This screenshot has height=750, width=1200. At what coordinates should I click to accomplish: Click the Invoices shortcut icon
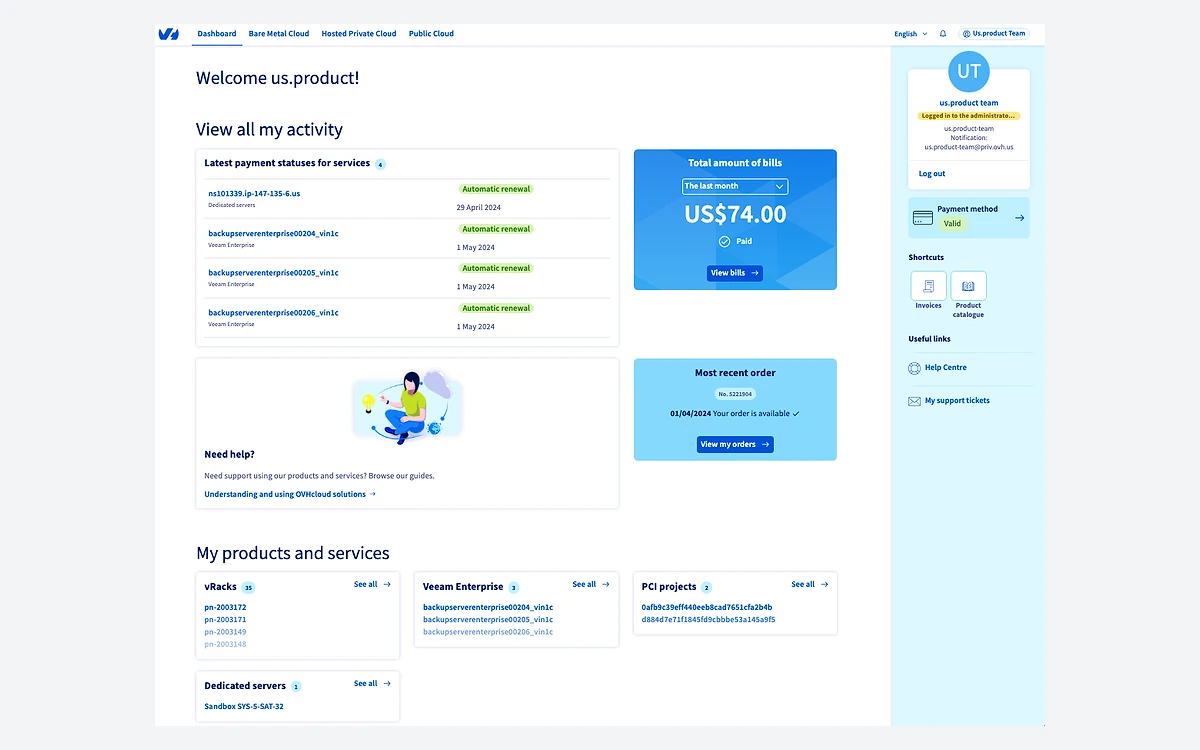pyautogui.click(x=928, y=286)
